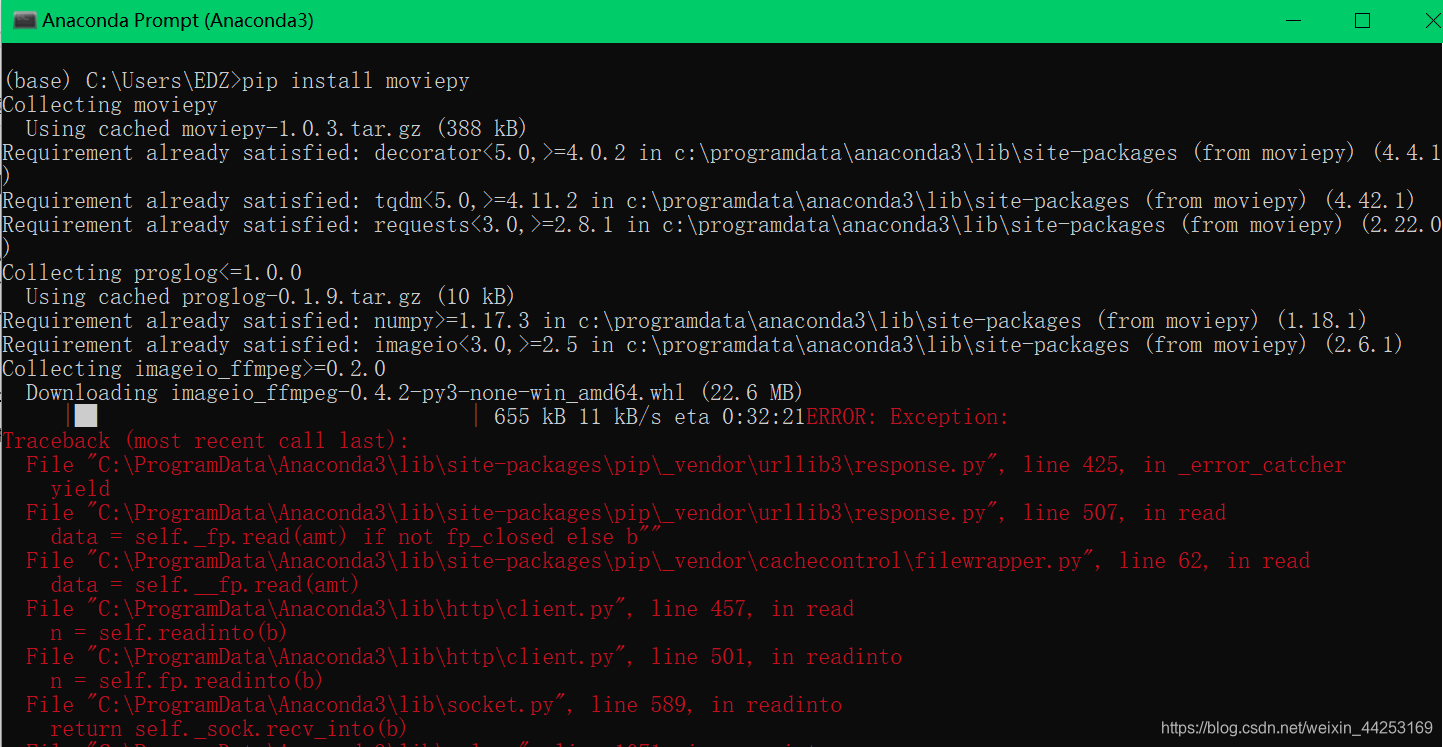Click the Anaconda Prompt title bar icon

pyautogui.click(x=25, y=20)
